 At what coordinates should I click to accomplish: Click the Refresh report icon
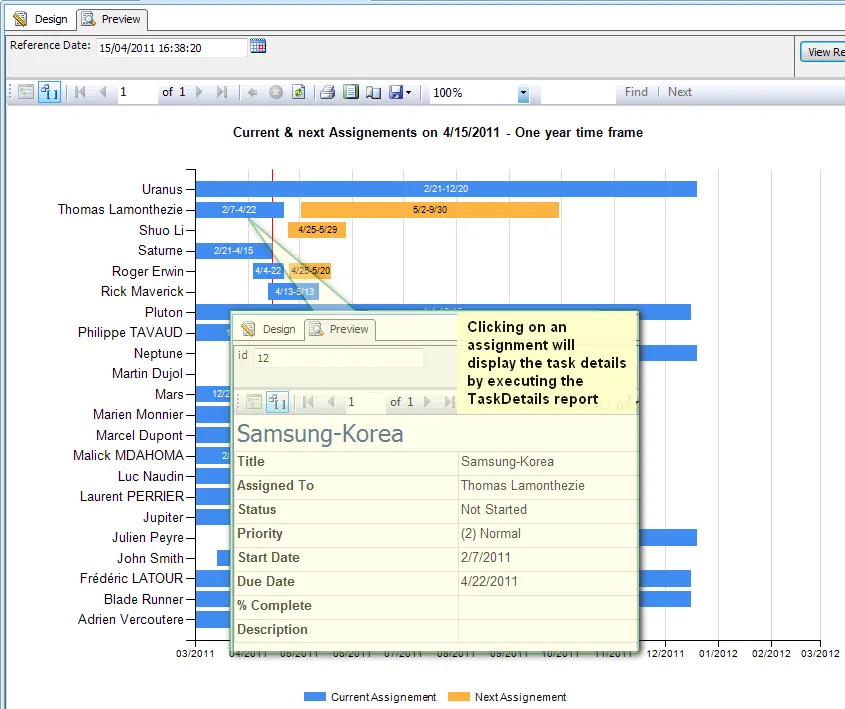point(300,92)
